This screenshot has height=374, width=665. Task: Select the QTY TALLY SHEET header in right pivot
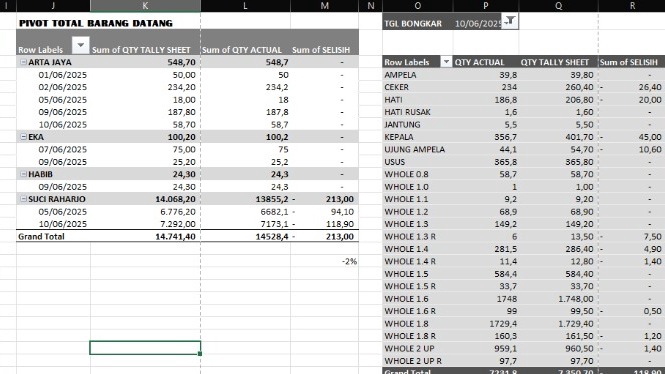555,62
